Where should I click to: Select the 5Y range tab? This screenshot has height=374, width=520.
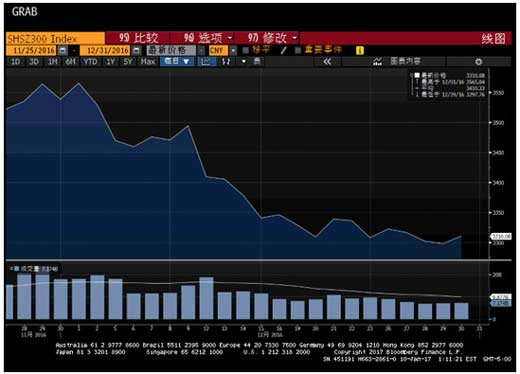128,62
